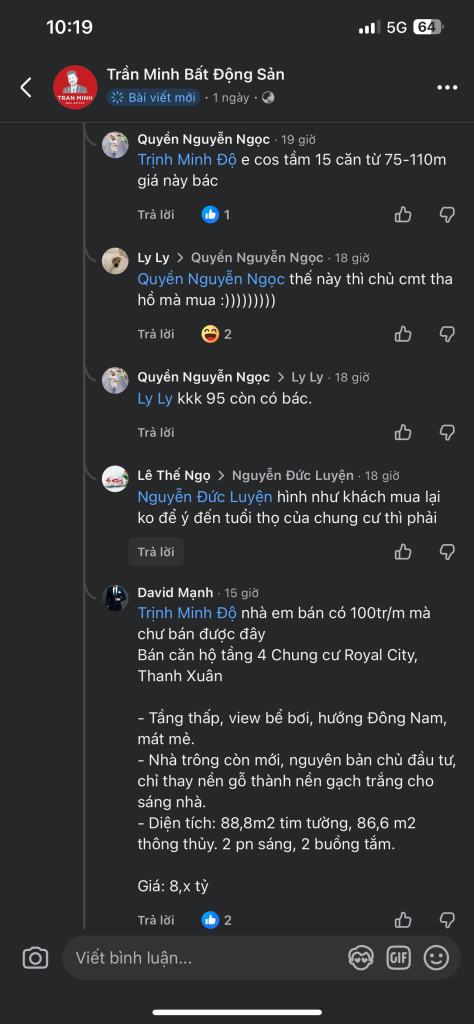Open tagged name Nguyễn Đức Luyện mention
The width and height of the screenshot is (474, 1024).
coord(205,497)
